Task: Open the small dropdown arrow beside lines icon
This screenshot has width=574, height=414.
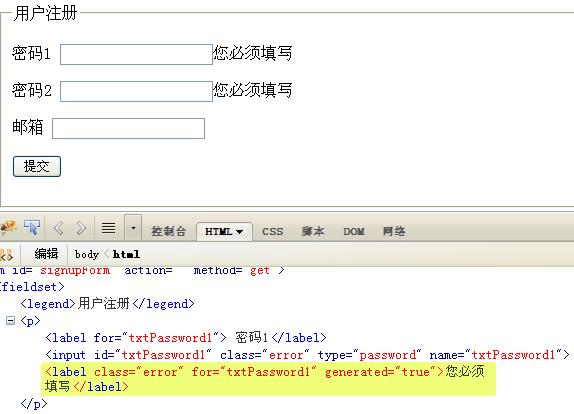Action: [133, 228]
